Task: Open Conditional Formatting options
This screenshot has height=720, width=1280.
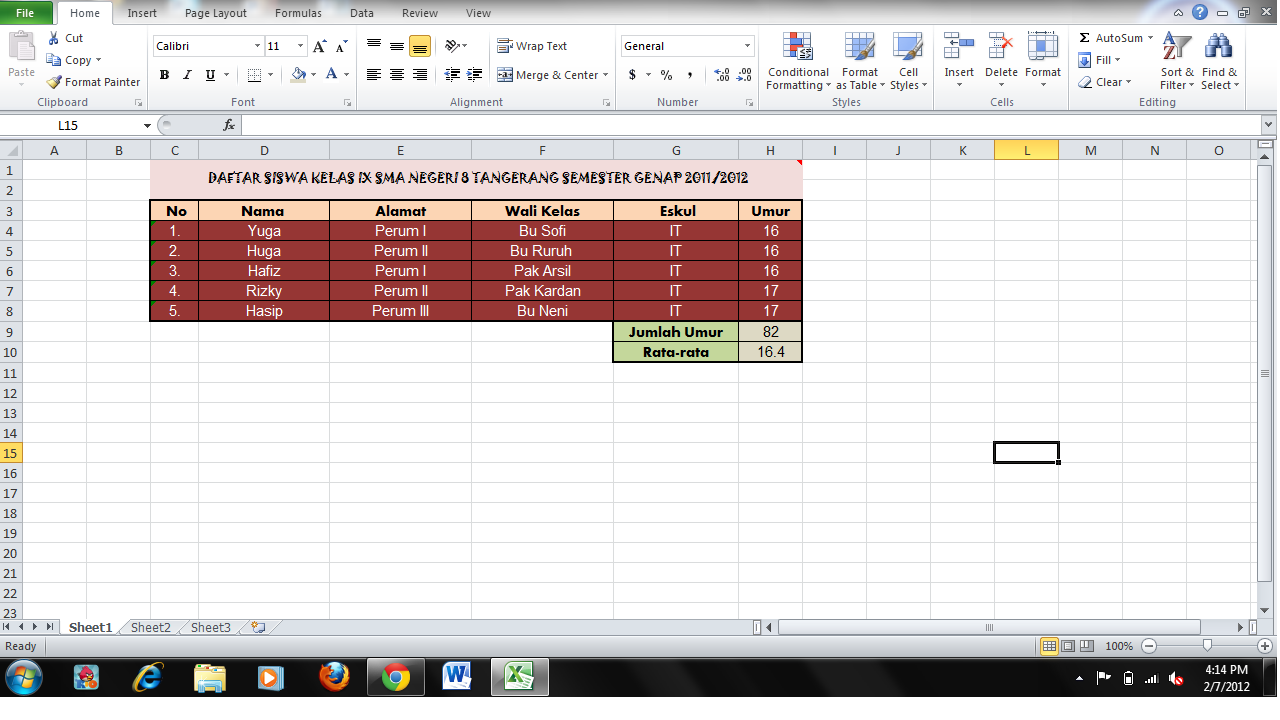Action: [x=797, y=62]
